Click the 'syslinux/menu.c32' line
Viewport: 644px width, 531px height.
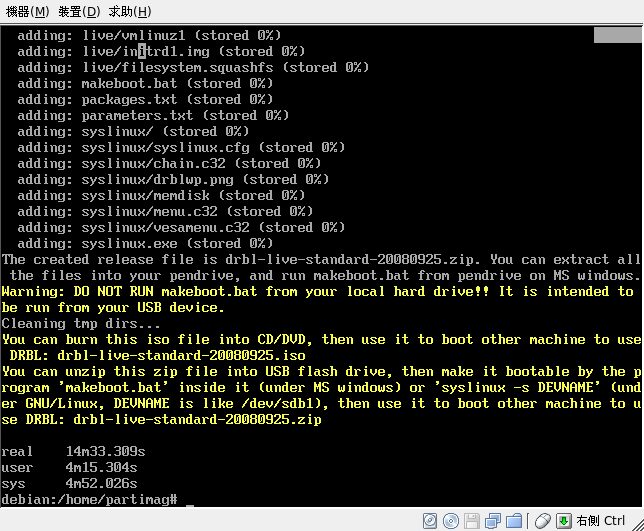pyautogui.click(x=165, y=211)
